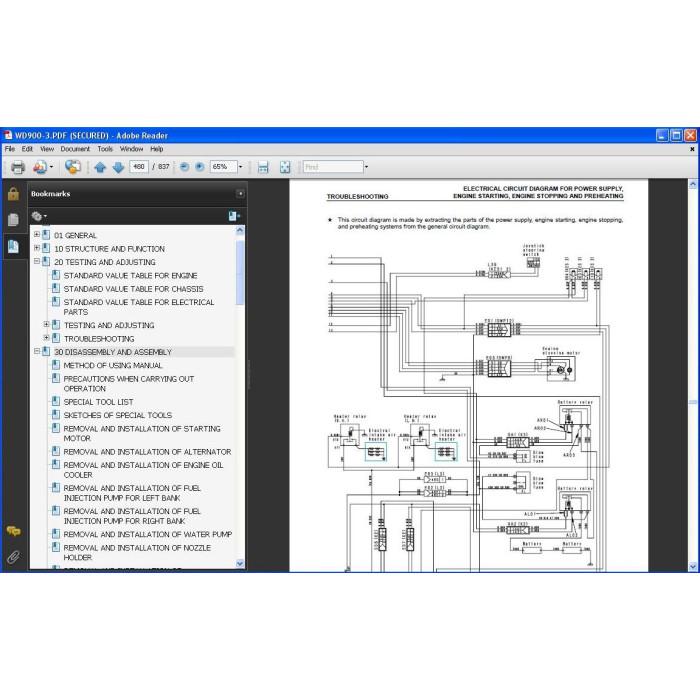Screen dimensions: 700x700
Task: Click document scroll down arrow
Action: [x=693, y=567]
